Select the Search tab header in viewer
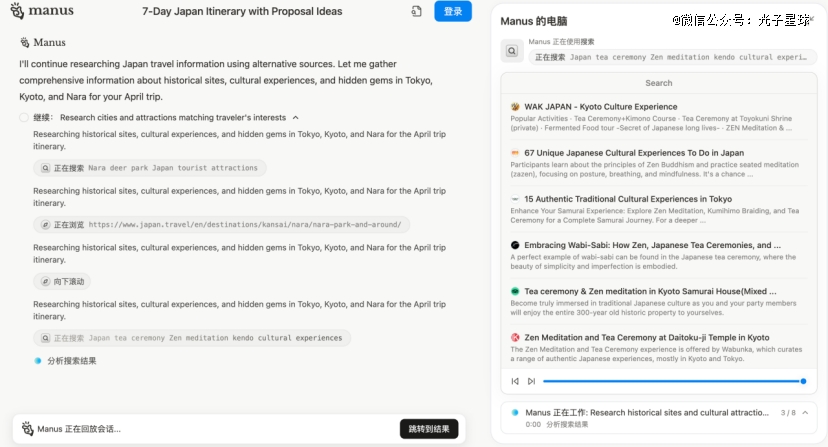Image resolution: width=828 pixels, height=447 pixels. pos(659,83)
